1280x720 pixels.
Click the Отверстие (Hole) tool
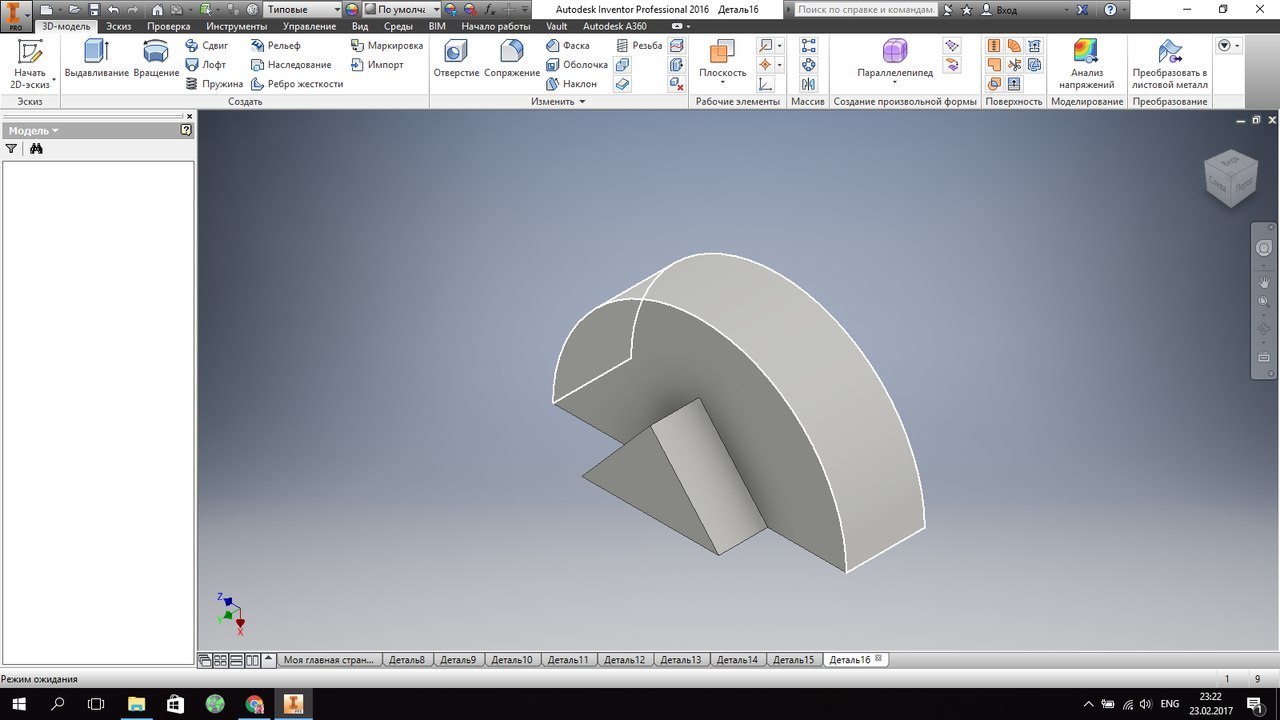pos(456,59)
